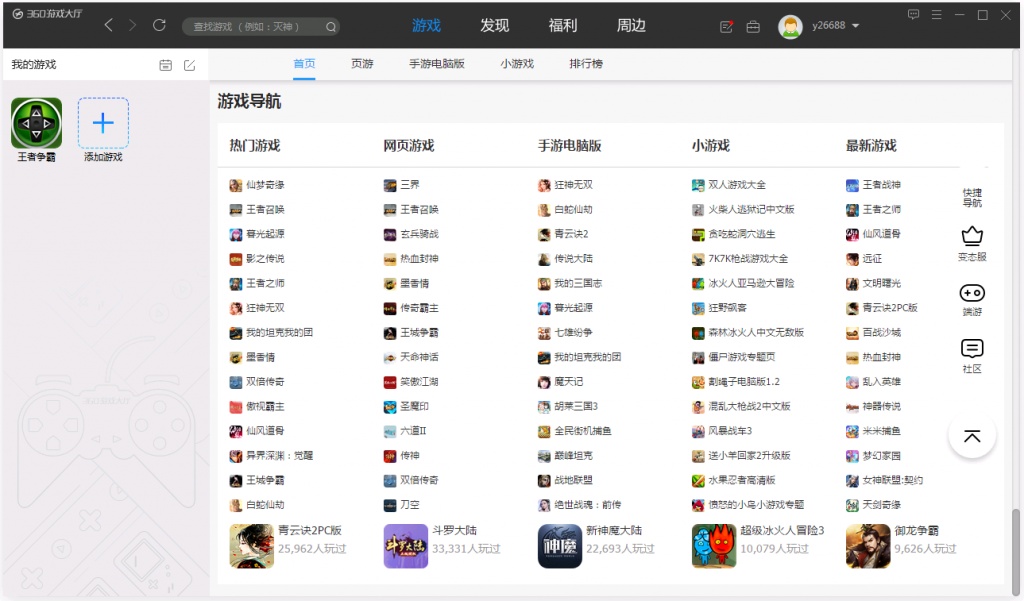This screenshot has height=601, width=1024.
Task: Click the y26688 user avatar
Action: [x=790, y=26]
